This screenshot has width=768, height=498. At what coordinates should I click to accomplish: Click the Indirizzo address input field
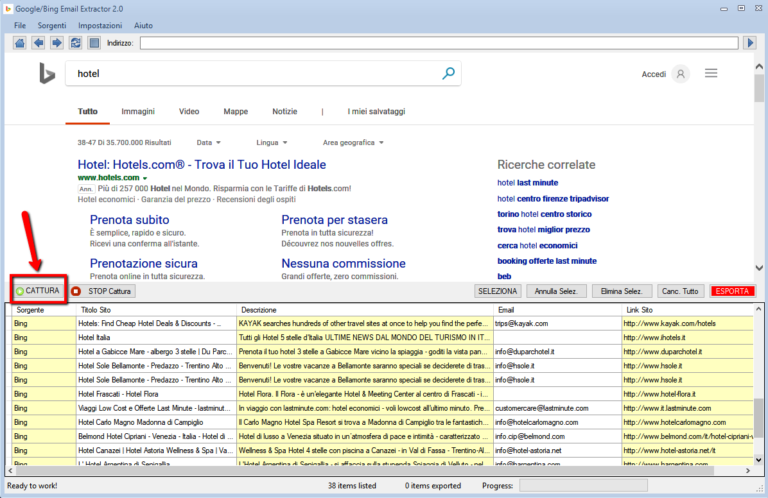440,43
